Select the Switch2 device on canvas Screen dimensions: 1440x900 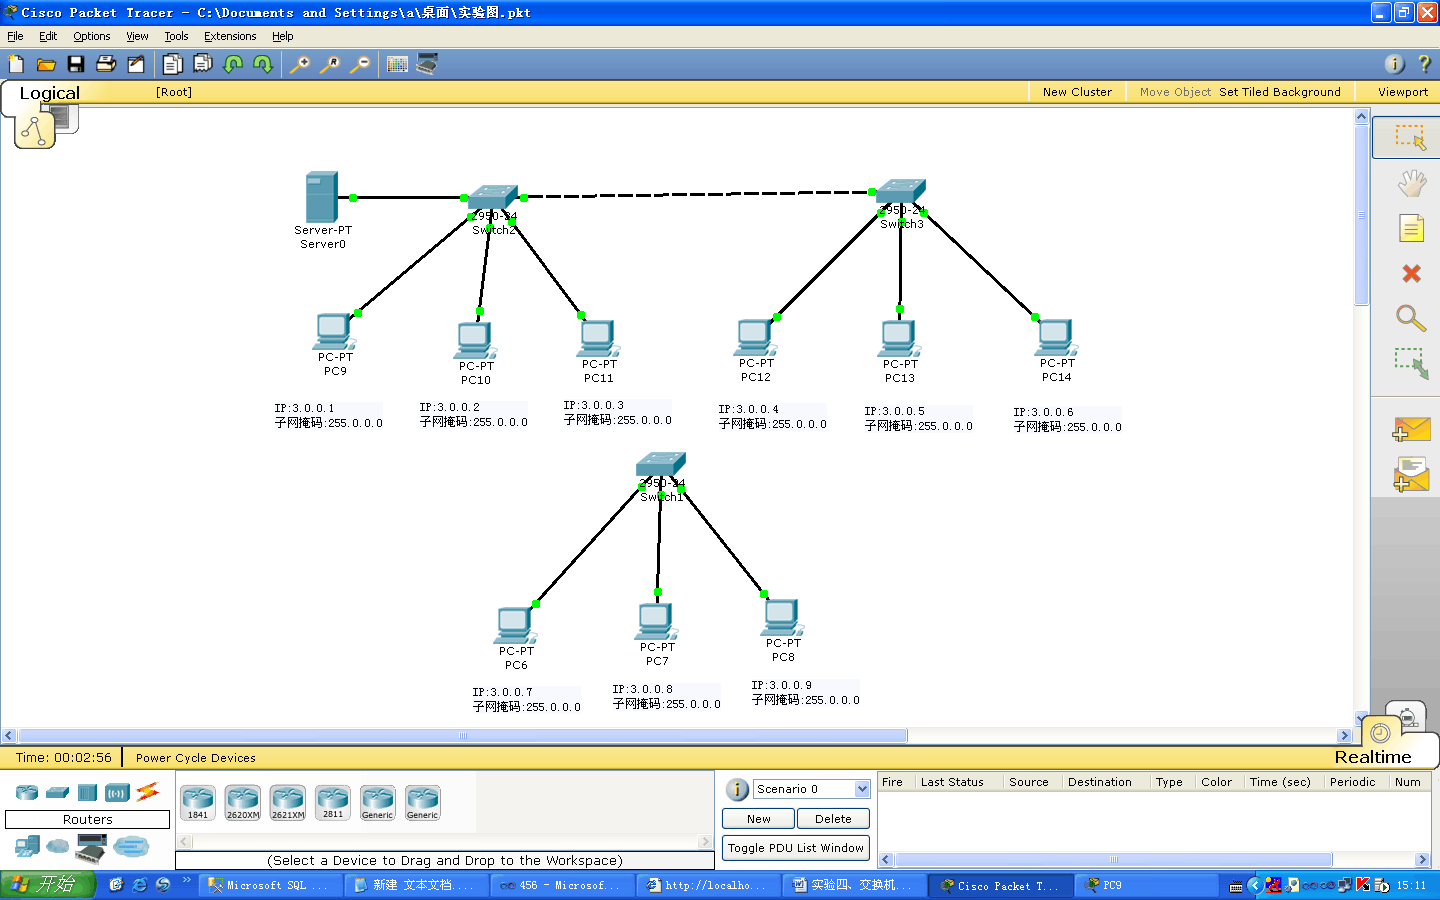click(493, 197)
